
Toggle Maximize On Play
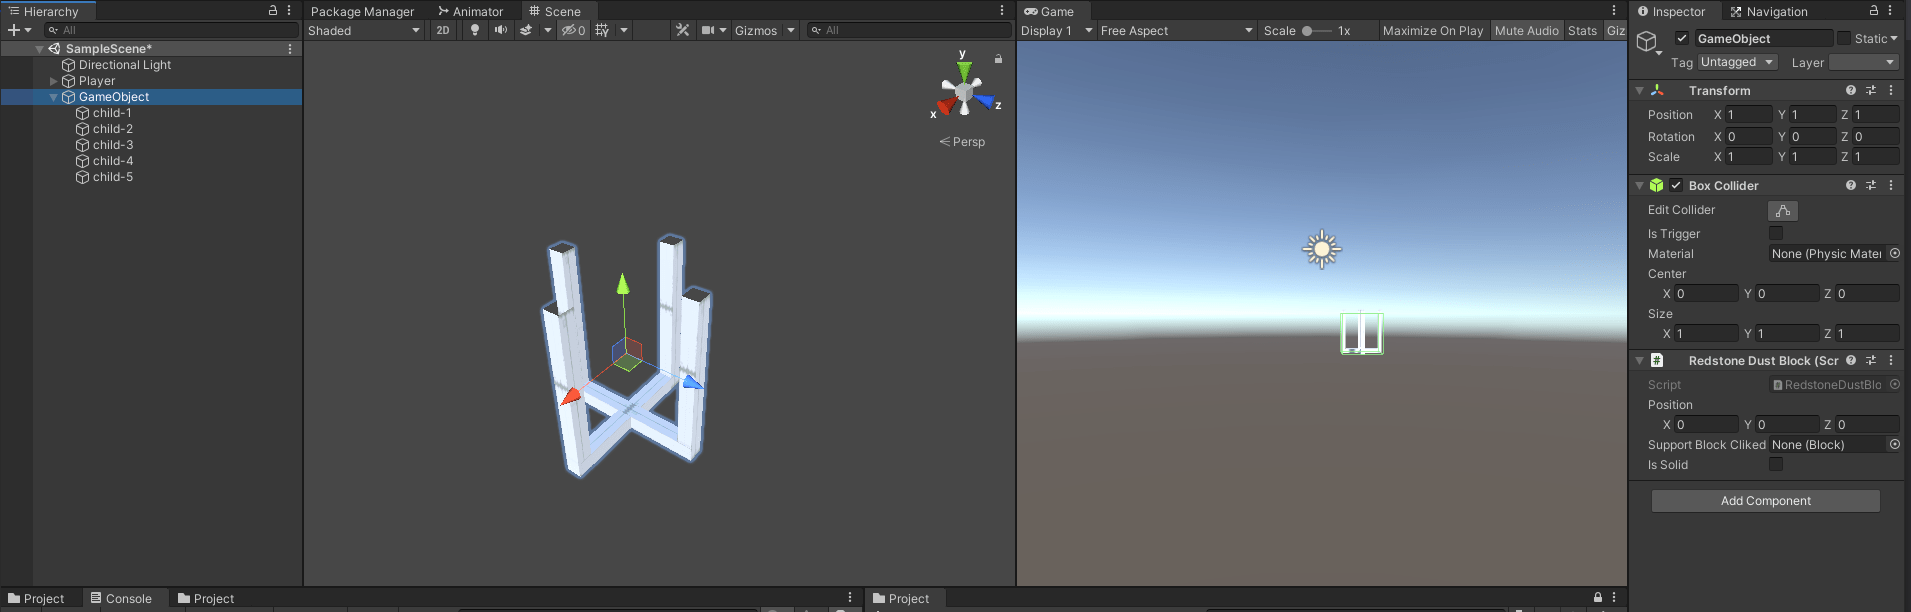pyautogui.click(x=1433, y=30)
